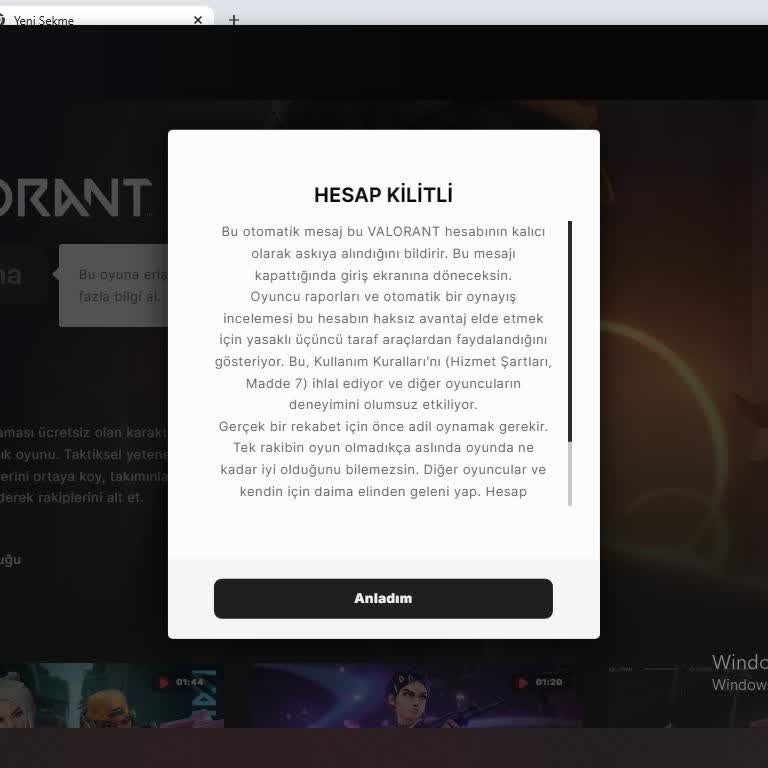Click the HESAP KİLİTLİ heading

pos(383,195)
